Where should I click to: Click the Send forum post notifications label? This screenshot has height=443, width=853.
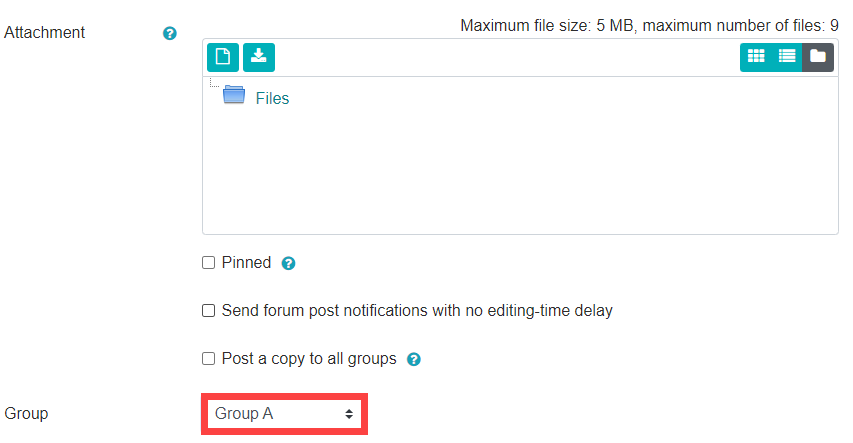tap(417, 311)
